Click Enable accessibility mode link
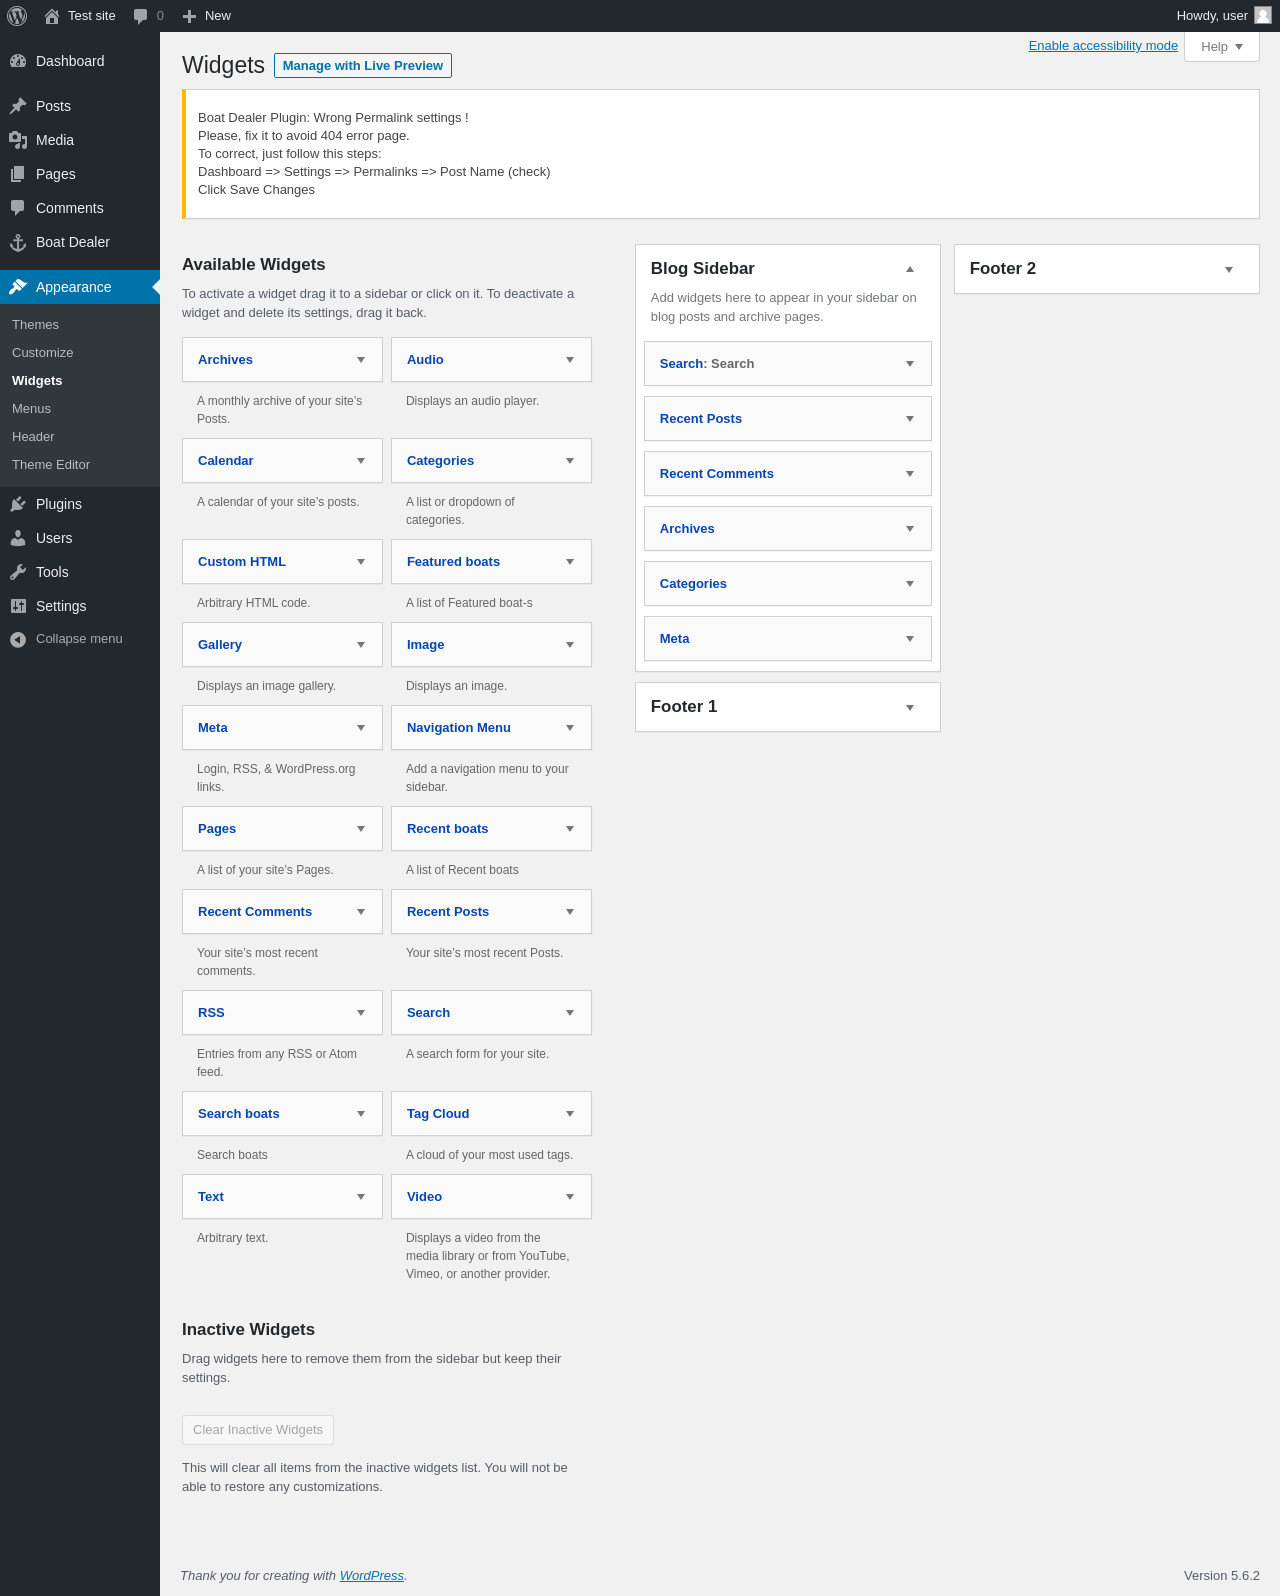This screenshot has height=1596, width=1280. pyautogui.click(x=1103, y=46)
